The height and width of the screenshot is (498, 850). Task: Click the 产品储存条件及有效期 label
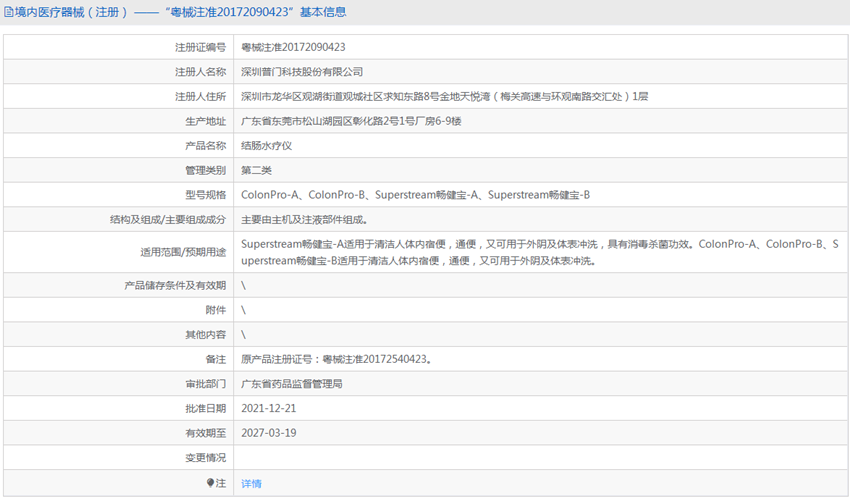click(x=175, y=286)
